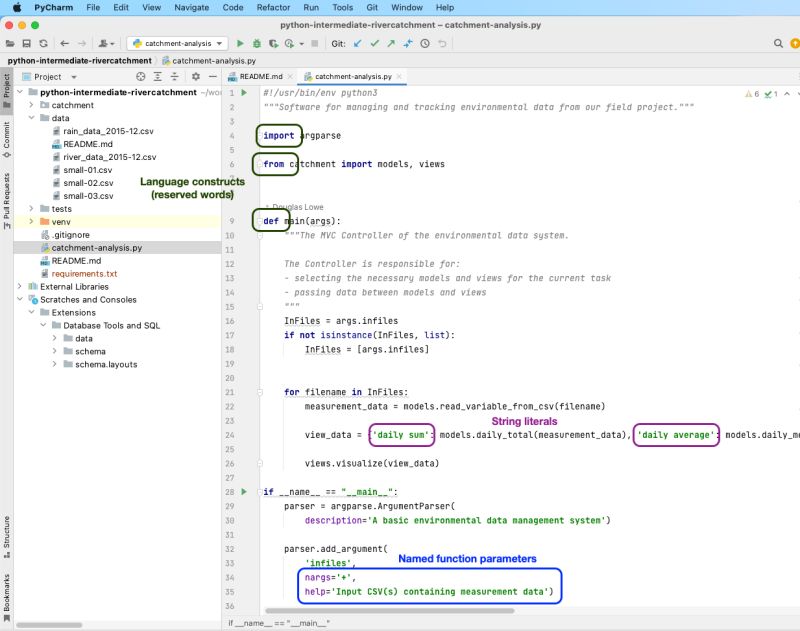Open Search Everywhere with the magnifier icon

(778, 44)
